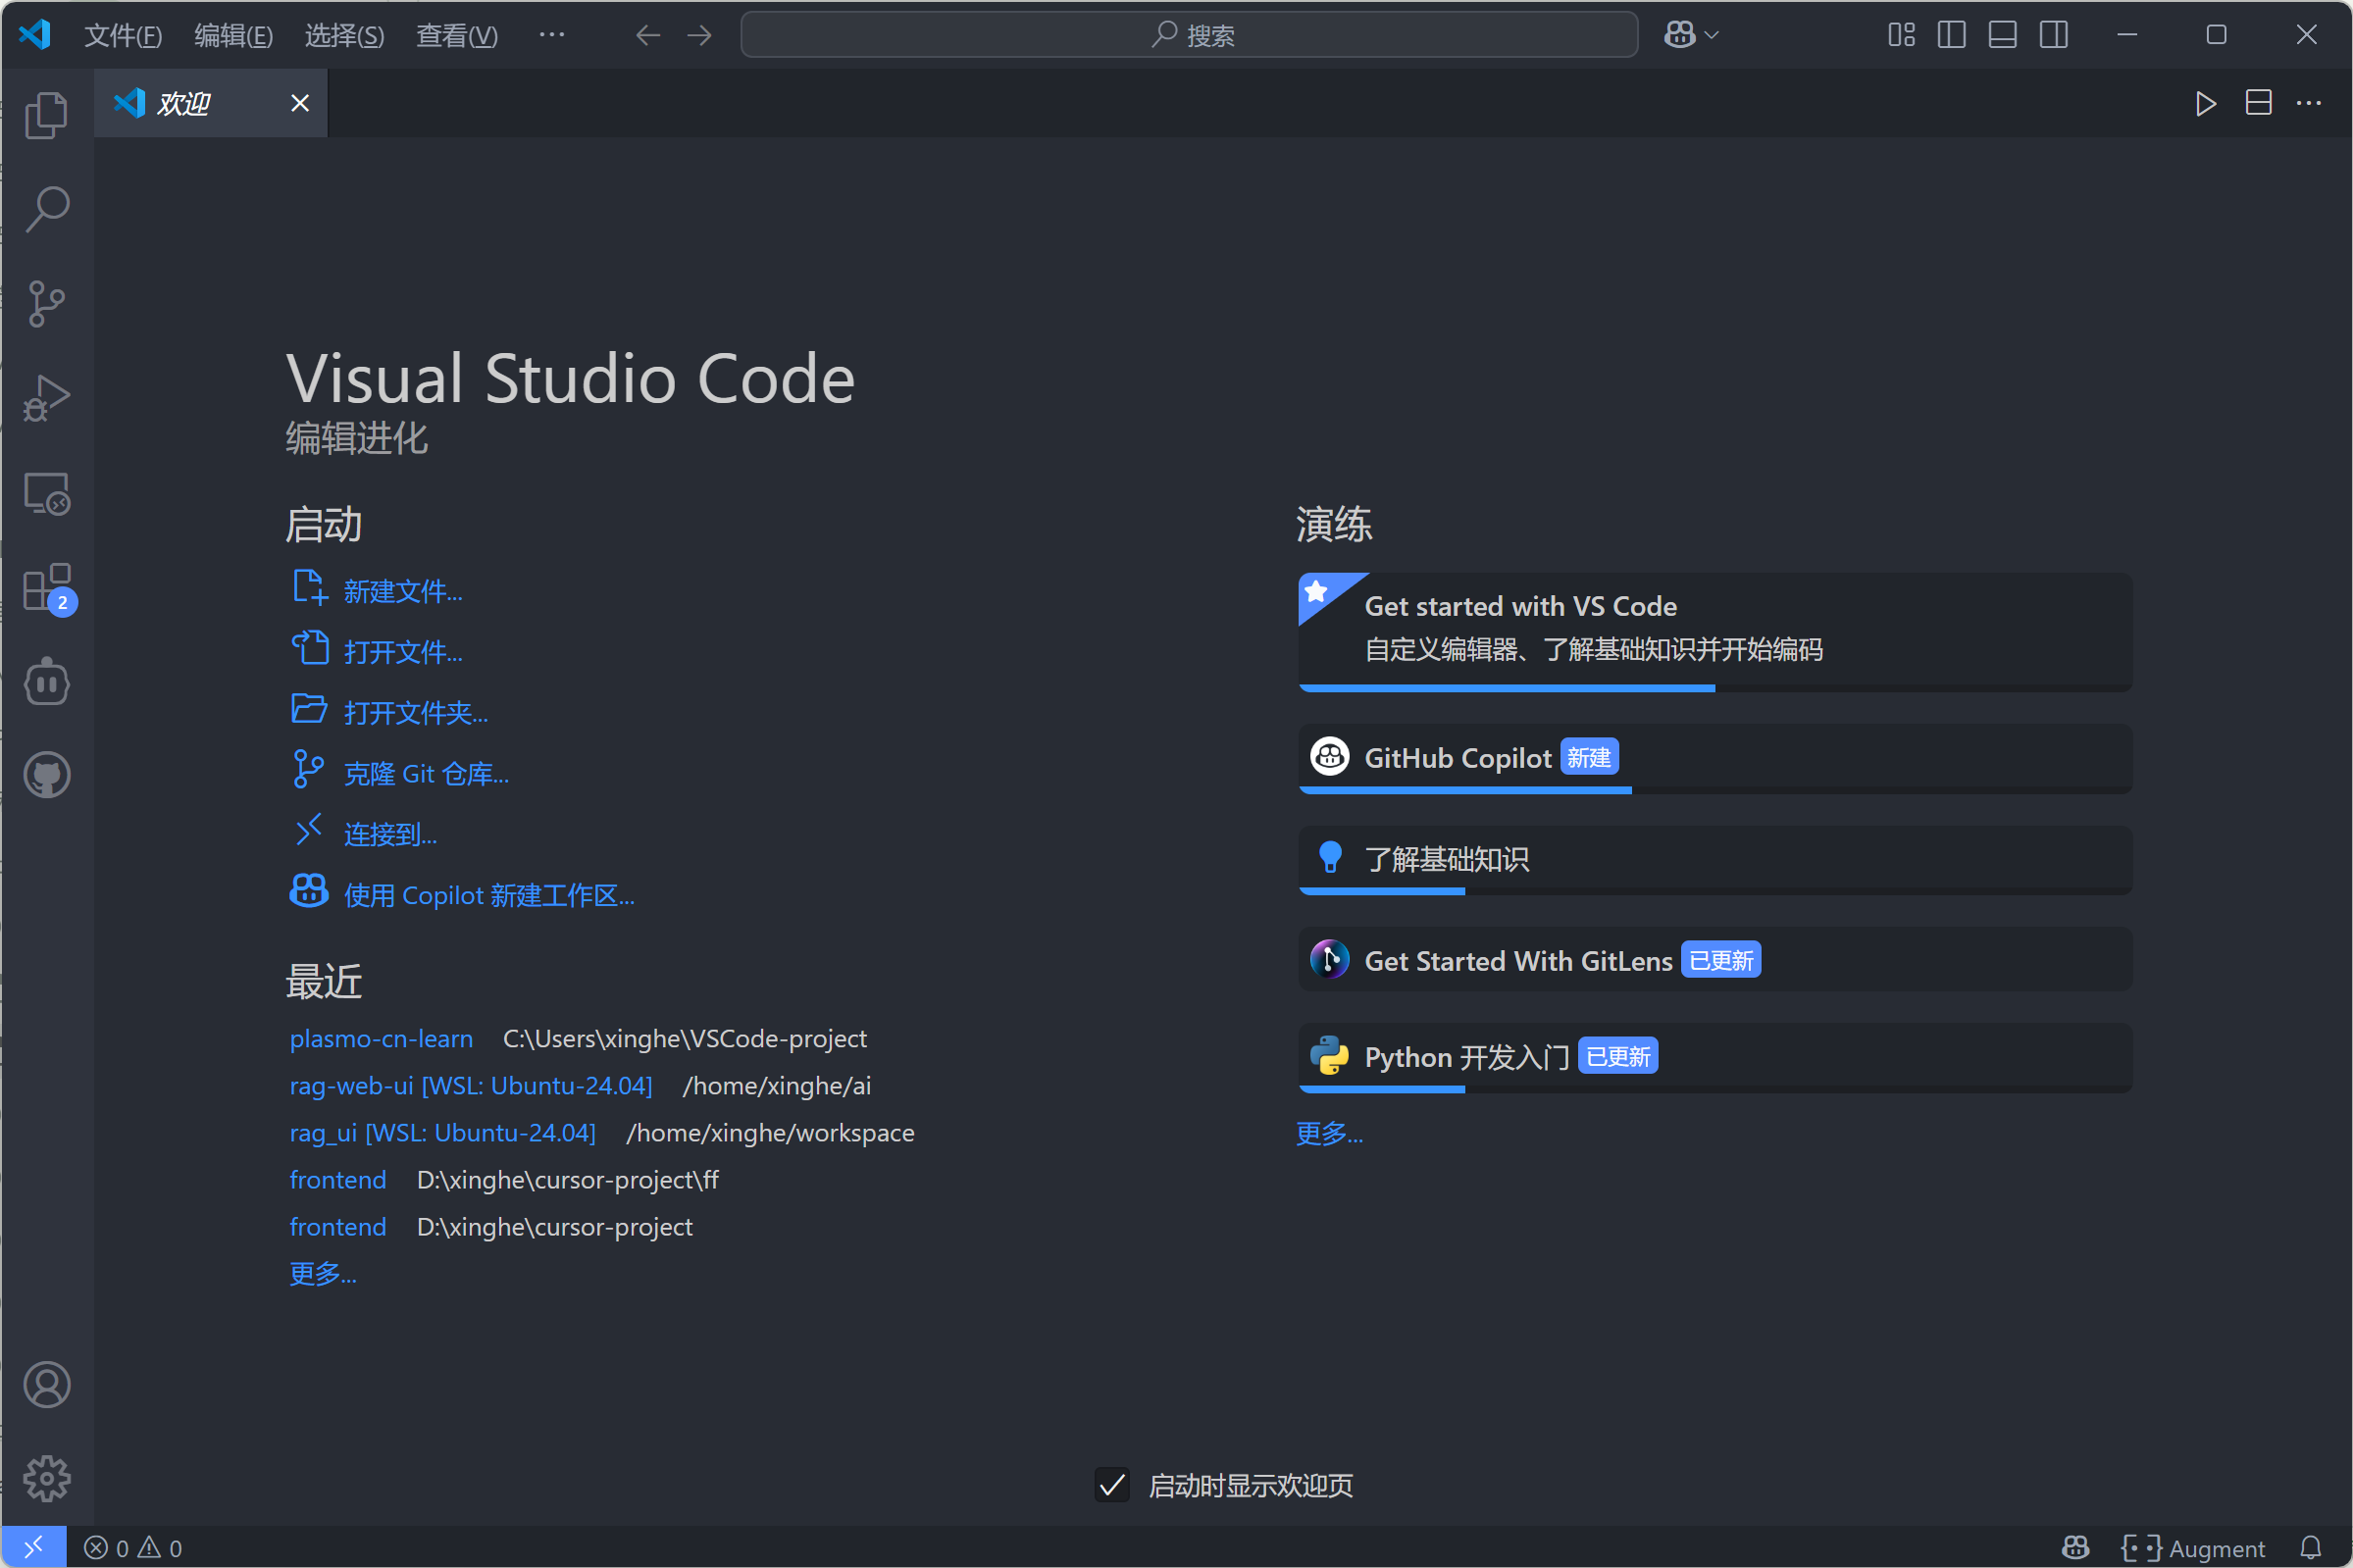This screenshot has width=2353, height=1568.
Task: Open the Python 开发入门 walkthrough
Action: coord(1715,1058)
